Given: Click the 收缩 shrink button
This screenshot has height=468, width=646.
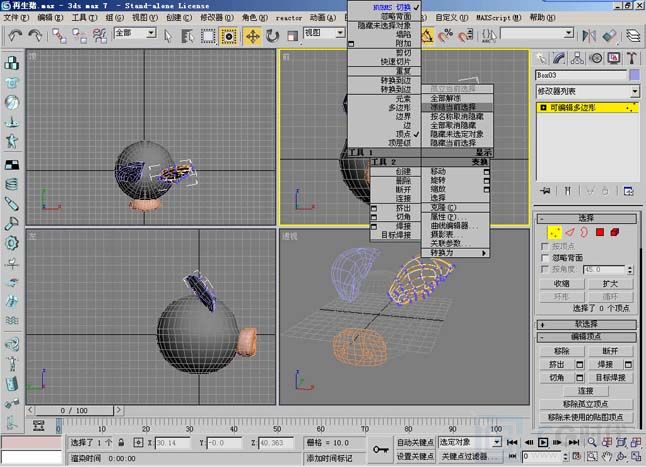Looking at the screenshot, I should pyautogui.click(x=562, y=284).
